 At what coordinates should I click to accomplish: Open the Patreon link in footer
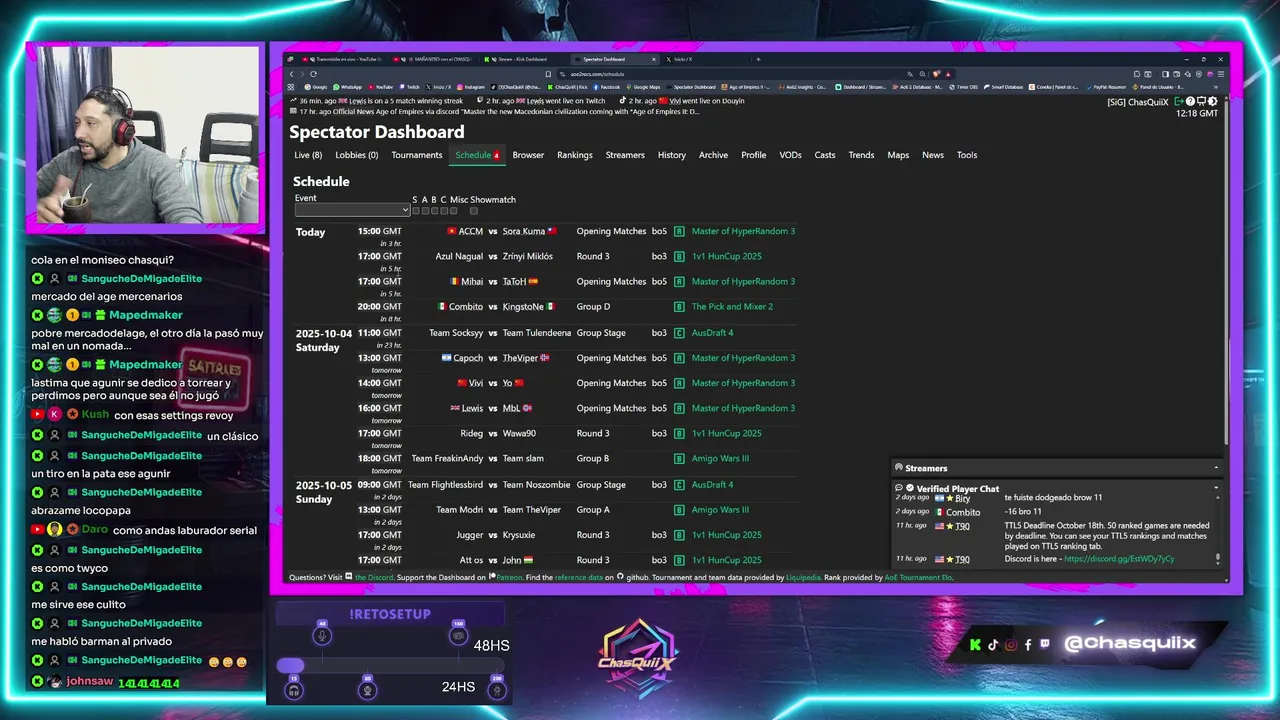[509, 577]
